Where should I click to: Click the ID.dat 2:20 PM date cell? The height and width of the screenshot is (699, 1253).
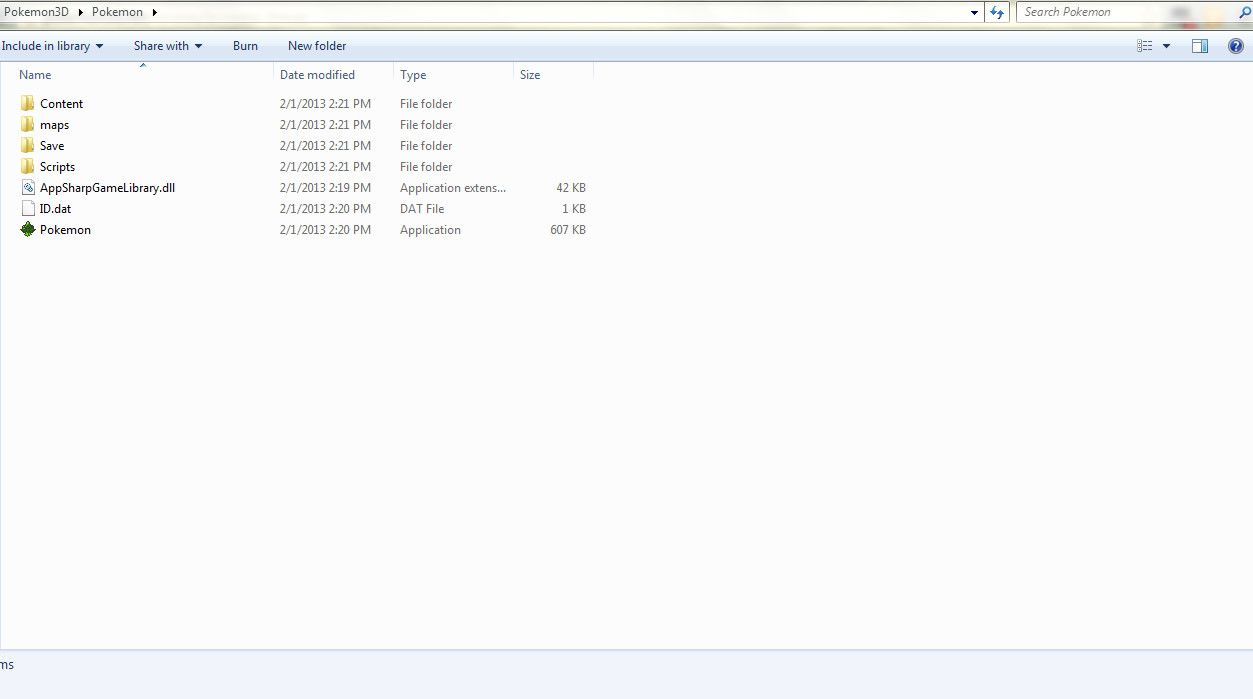tap(325, 209)
